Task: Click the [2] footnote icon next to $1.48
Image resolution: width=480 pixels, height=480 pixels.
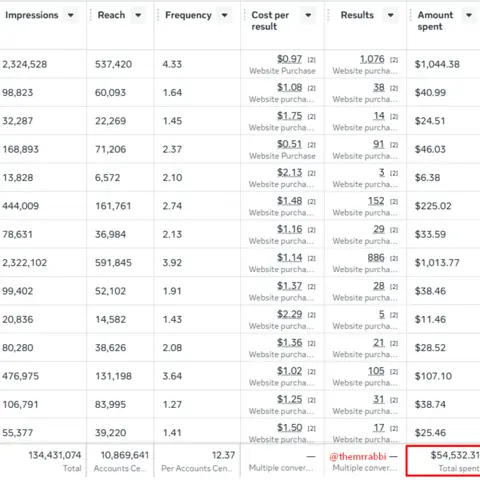Action: click(x=311, y=202)
